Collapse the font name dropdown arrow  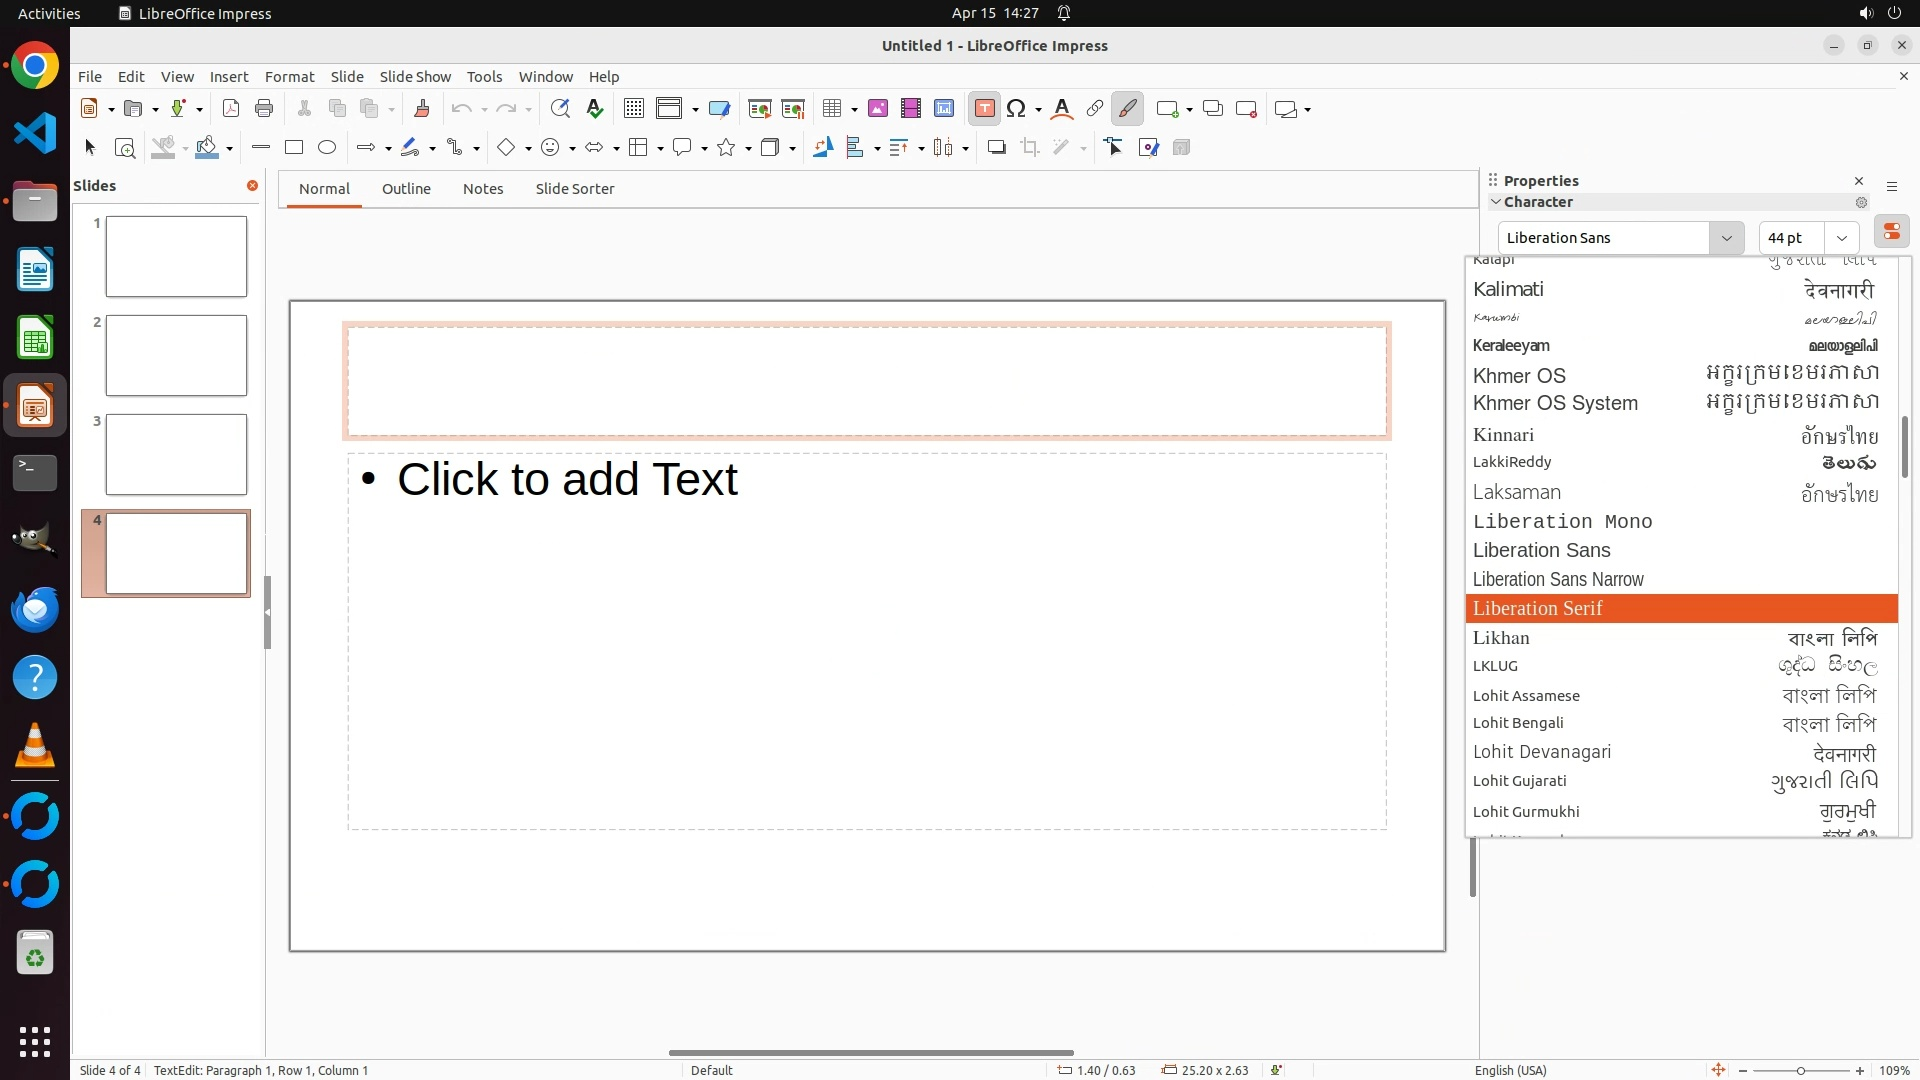[1726, 238]
